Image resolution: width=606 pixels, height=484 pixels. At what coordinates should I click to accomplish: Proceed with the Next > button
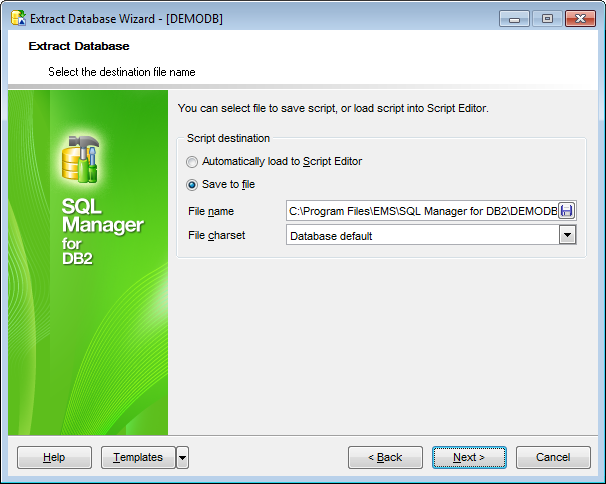(x=469, y=458)
